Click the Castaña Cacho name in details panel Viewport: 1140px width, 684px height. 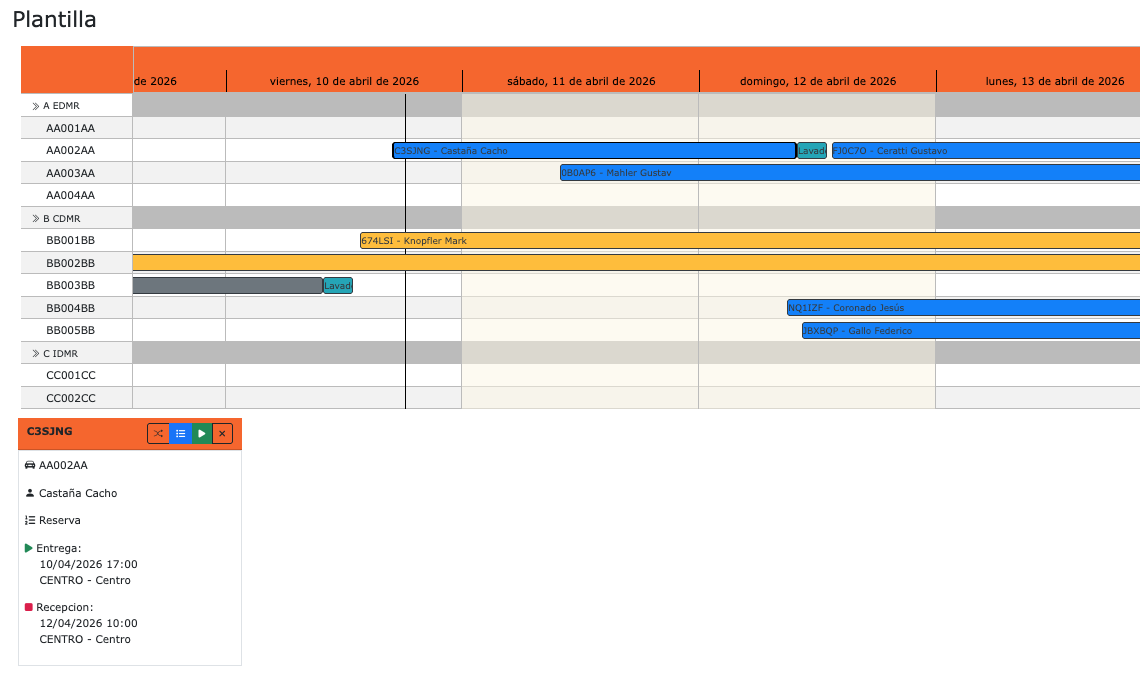pos(78,493)
